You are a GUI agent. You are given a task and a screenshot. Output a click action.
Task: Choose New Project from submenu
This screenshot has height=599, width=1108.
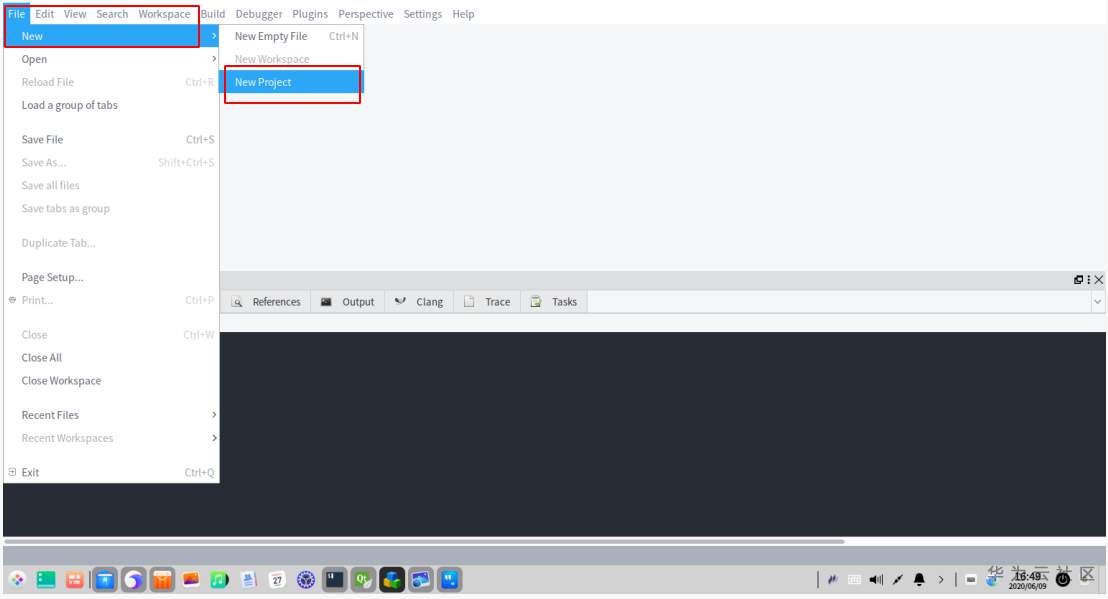292,82
